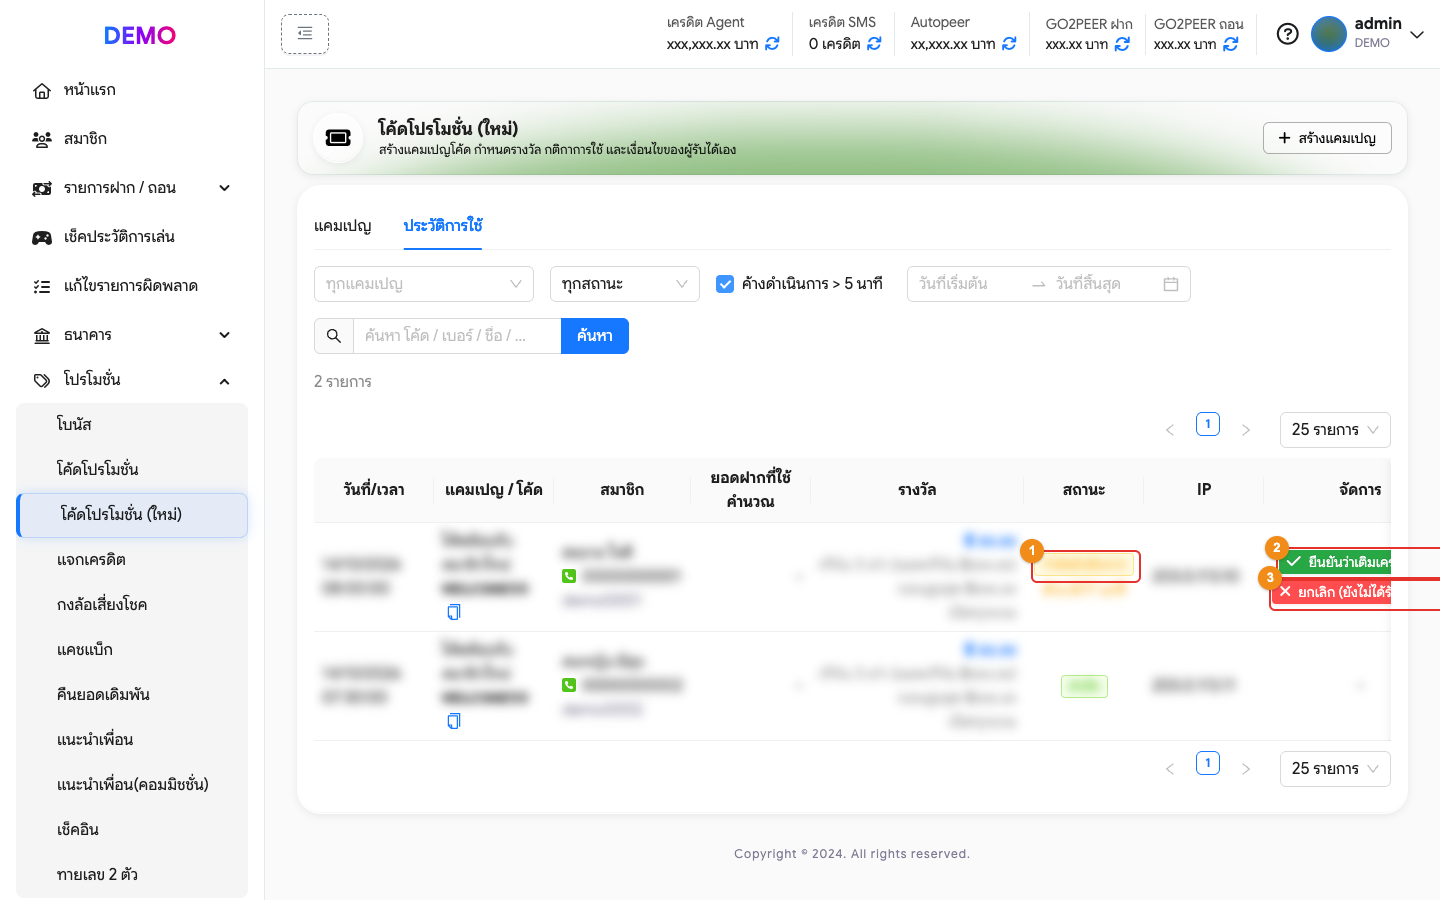Click the สถานะ column header

[x=1084, y=490]
